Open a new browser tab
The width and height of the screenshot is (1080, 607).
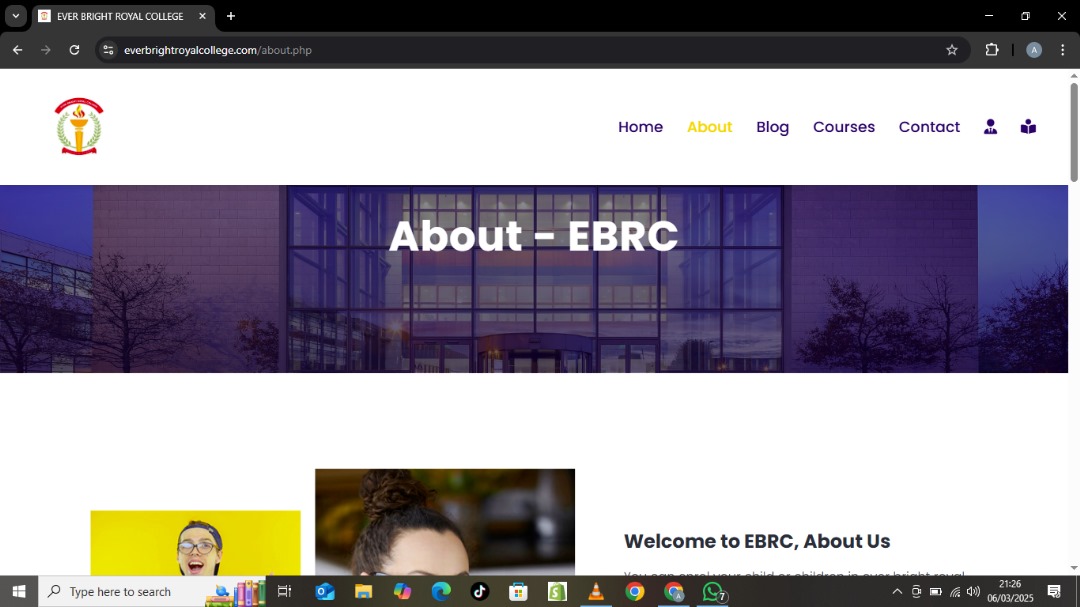click(231, 16)
